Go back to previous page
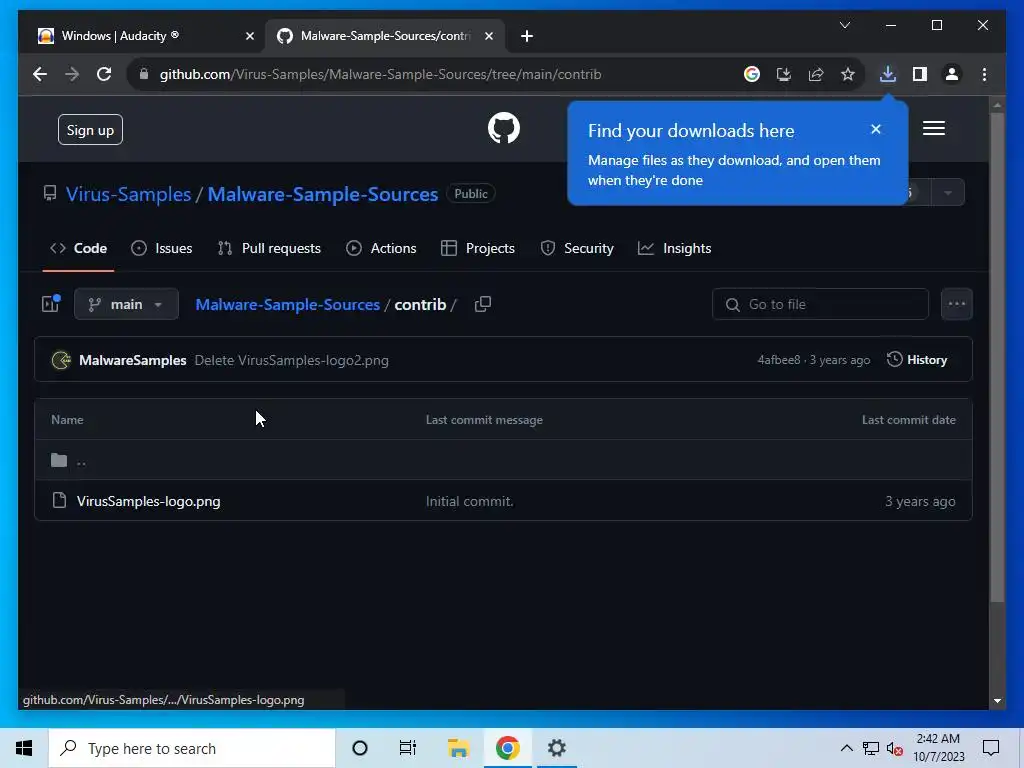Image resolution: width=1024 pixels, height=768 pixels. [40, 74]
